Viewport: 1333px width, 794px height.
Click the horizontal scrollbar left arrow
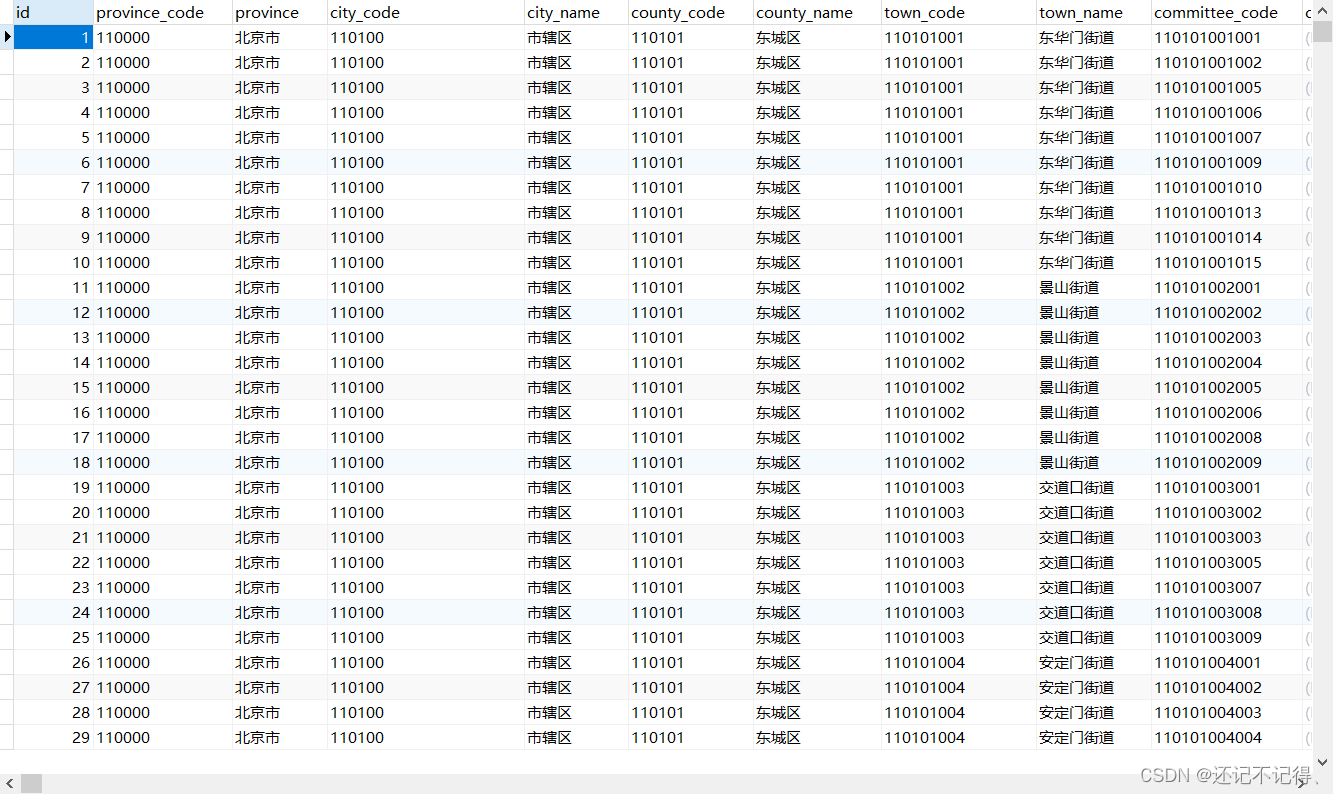(x=9, y=783)
